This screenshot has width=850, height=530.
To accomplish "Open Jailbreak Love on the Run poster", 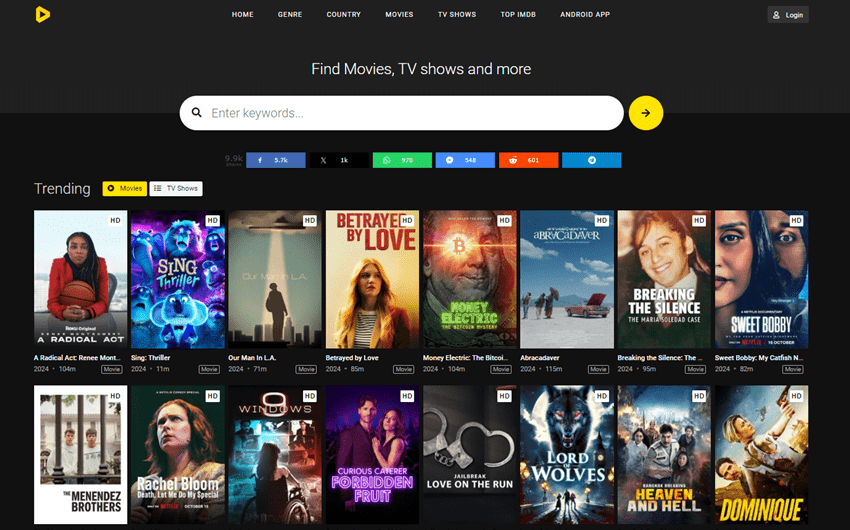I will click(x=469, y=454).
